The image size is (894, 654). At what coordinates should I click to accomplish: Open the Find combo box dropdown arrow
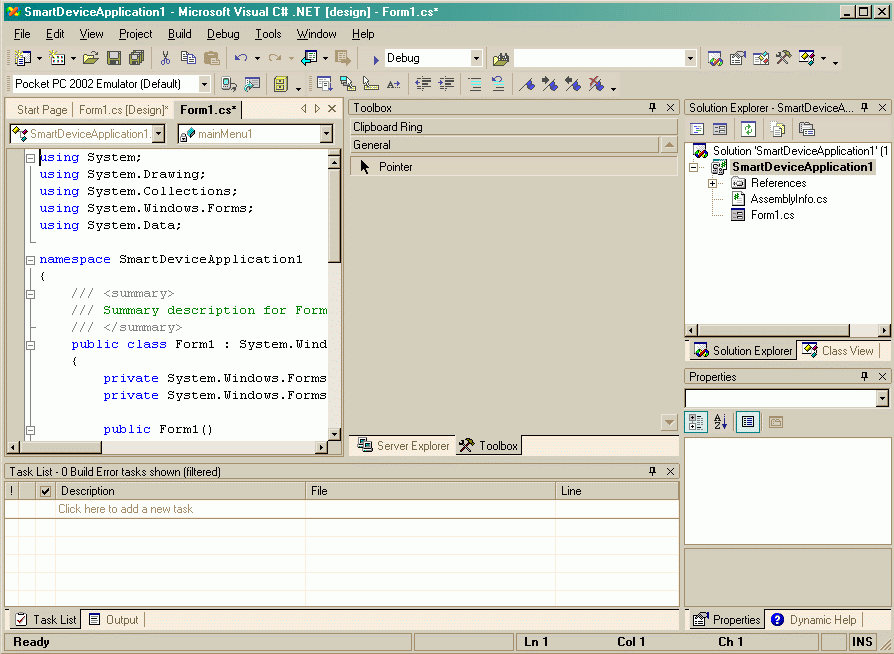coord(690,58)
